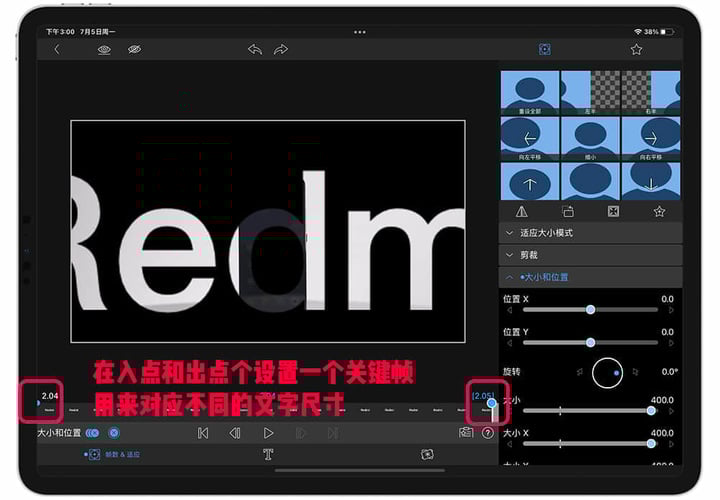Toggle the keyframe pill next to 大小和位置
The width and height of the screenshot is (720, 500).
(x=92, y=433)
